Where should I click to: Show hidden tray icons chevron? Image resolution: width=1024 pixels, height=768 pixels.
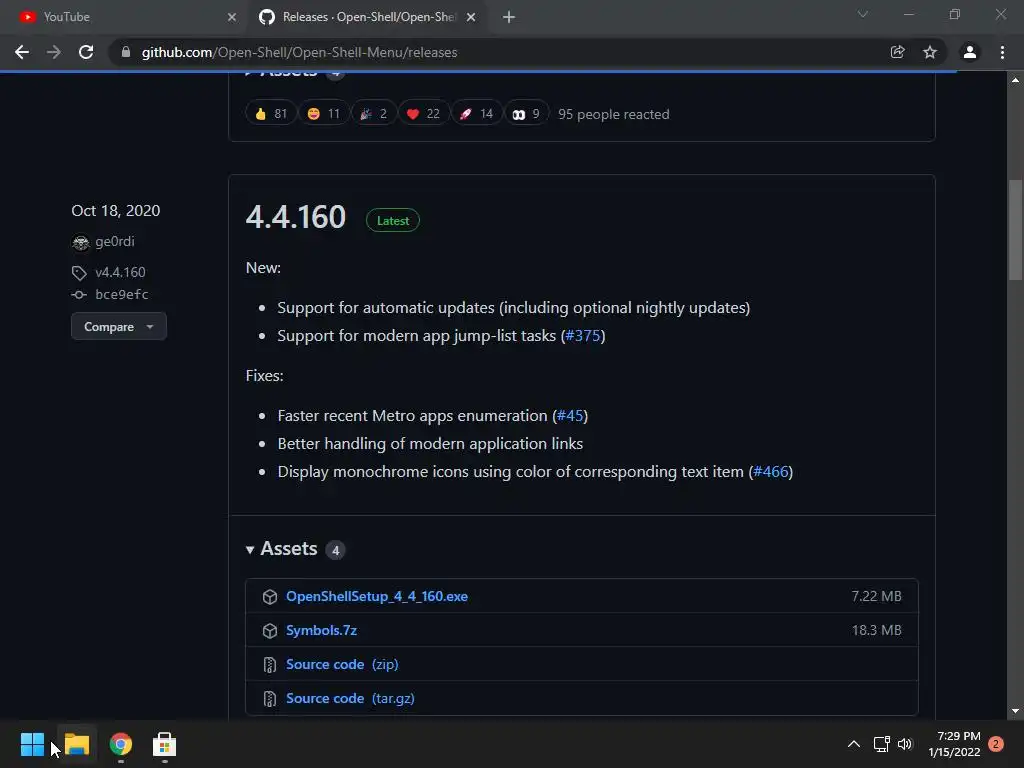(854, 744)
